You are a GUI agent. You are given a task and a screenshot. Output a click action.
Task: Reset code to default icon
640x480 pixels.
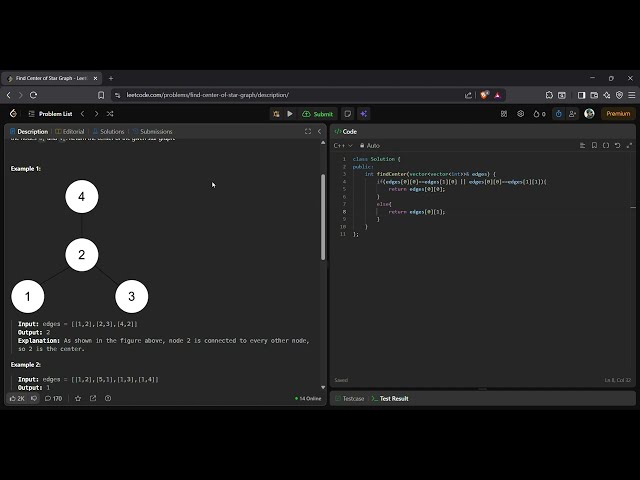click(618, 145)
